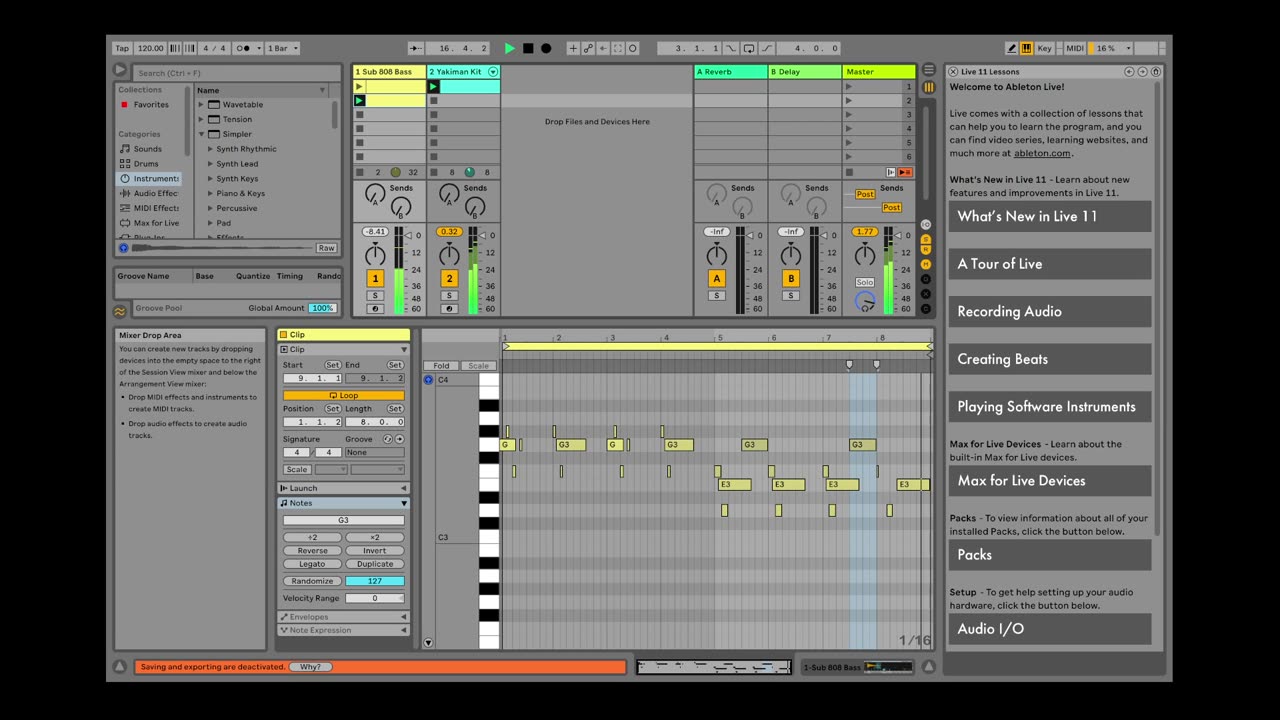Open the Drums category
Image resolution: width=1280 pixels, height=720 pixels.
pos(146,164)
